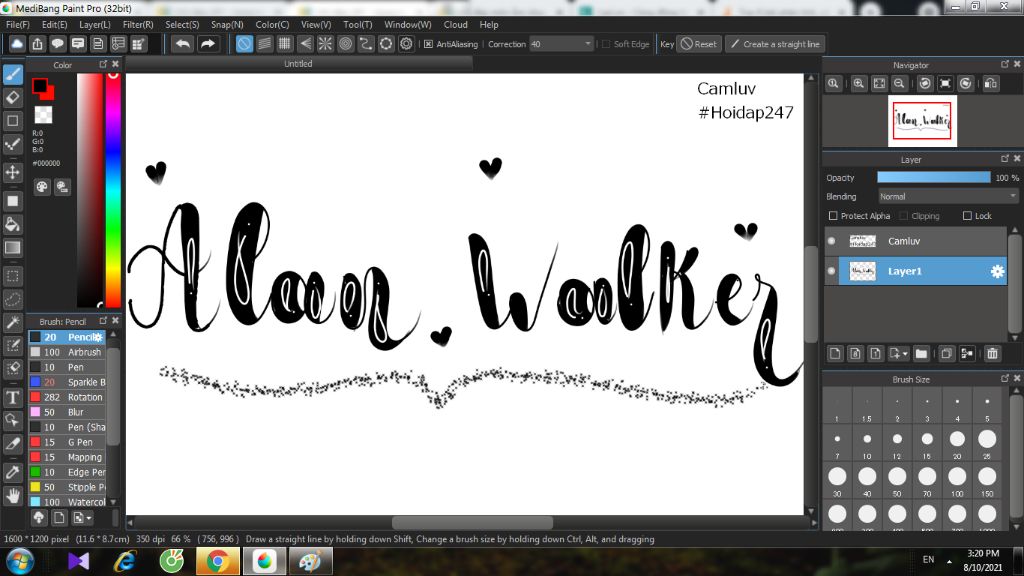Open the File menu
The image size is (1024, 576).
17,24
